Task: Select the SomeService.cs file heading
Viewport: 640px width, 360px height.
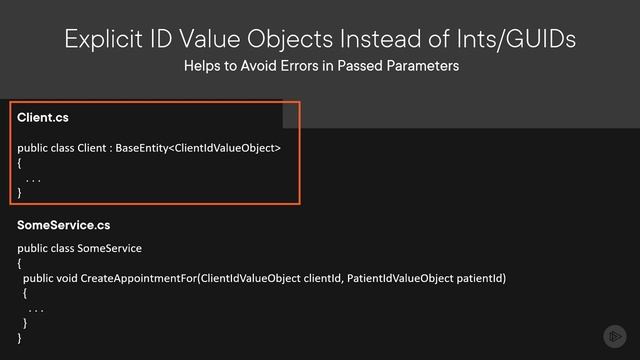Action: [x=64, y=225]
